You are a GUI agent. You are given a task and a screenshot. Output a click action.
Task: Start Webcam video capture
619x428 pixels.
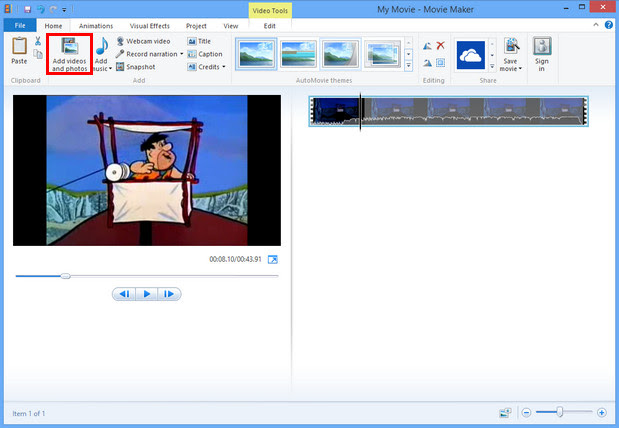143,41
